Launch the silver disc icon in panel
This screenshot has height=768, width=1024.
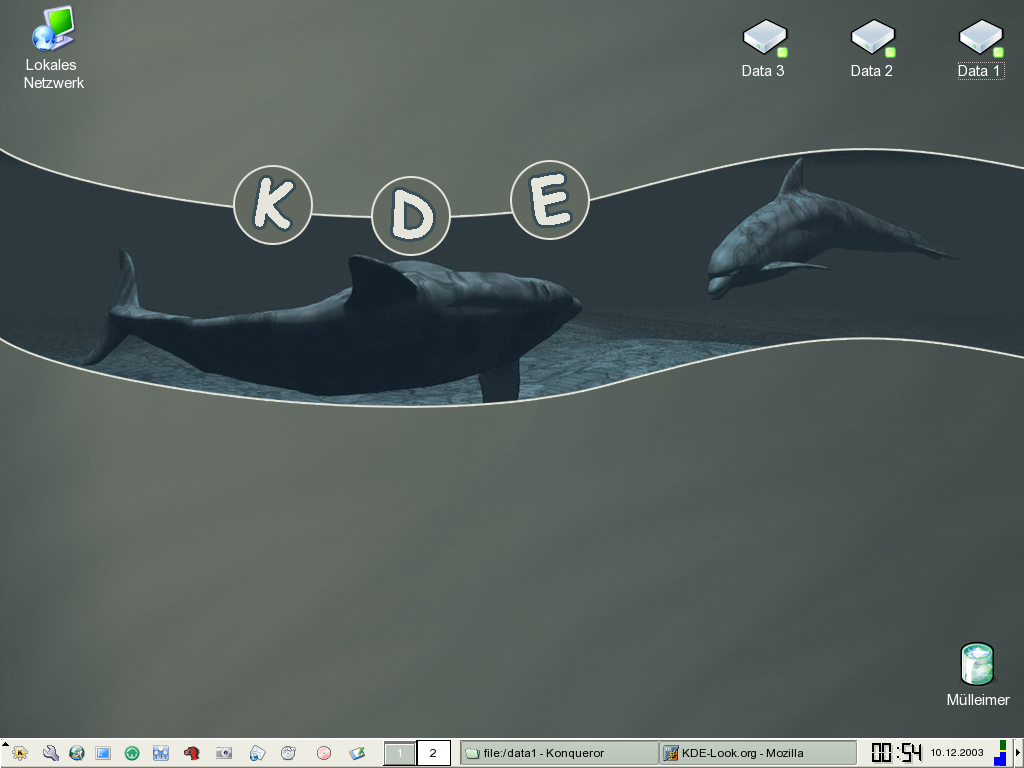click(x=289, y=753)
